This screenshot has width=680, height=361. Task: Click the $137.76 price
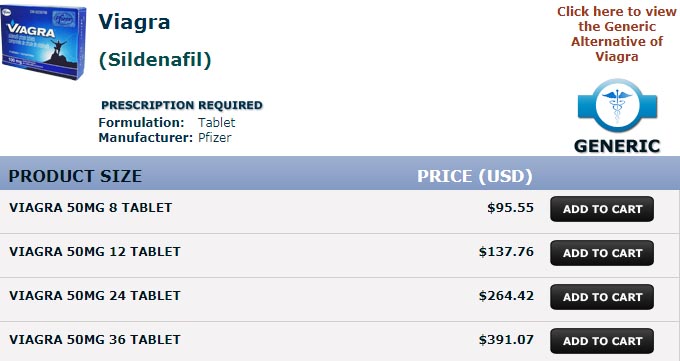coord(506,252)
